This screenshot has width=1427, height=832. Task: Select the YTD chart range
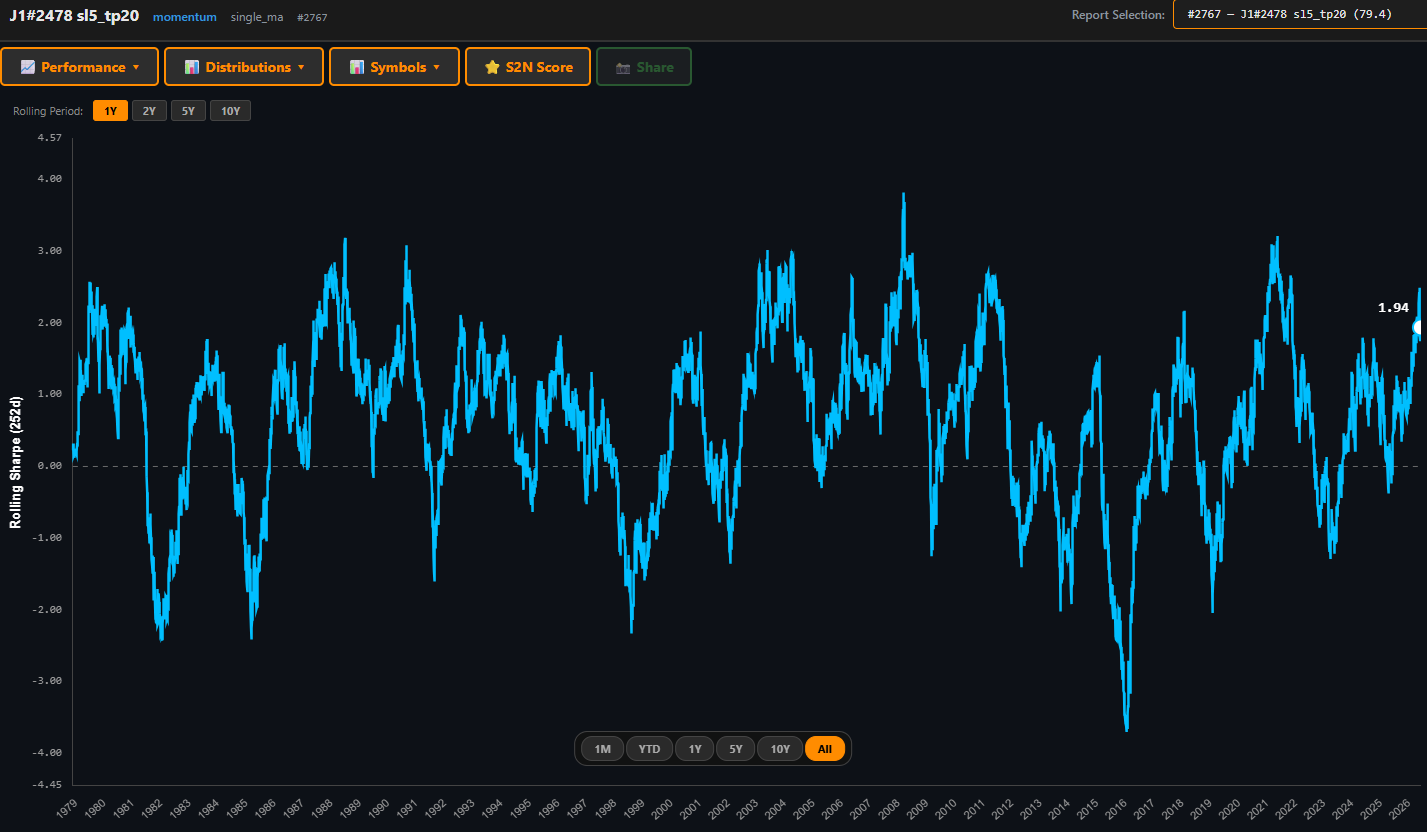(x=650, y=749)
